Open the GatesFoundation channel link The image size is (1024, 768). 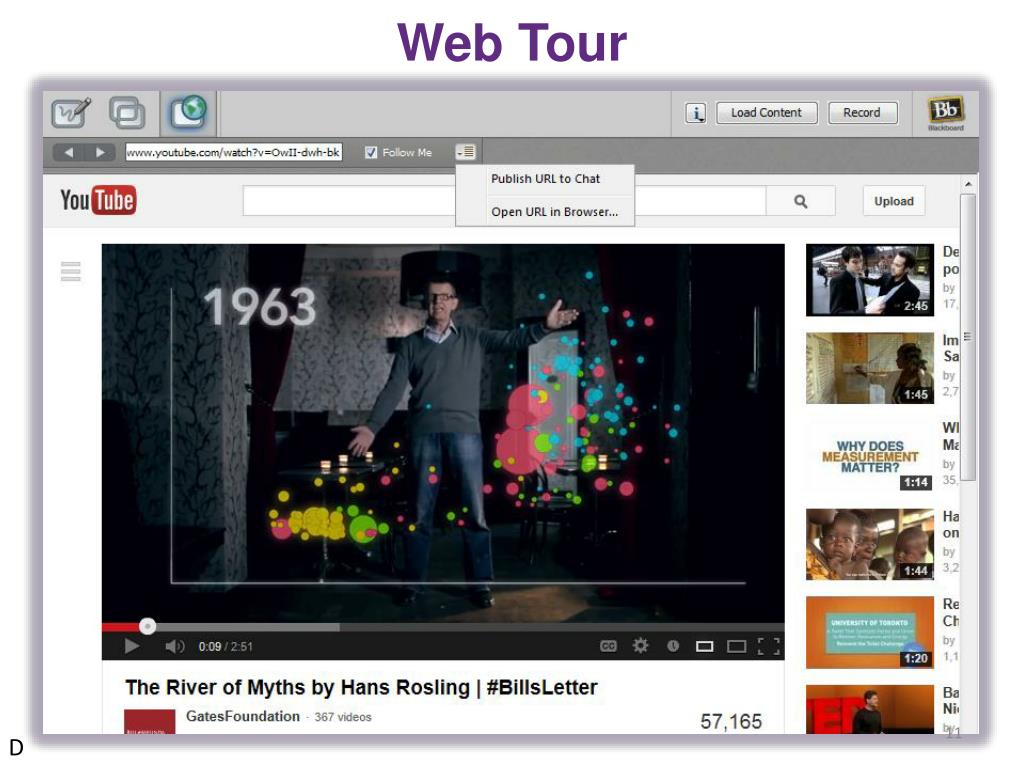click(x=243, y=716)
